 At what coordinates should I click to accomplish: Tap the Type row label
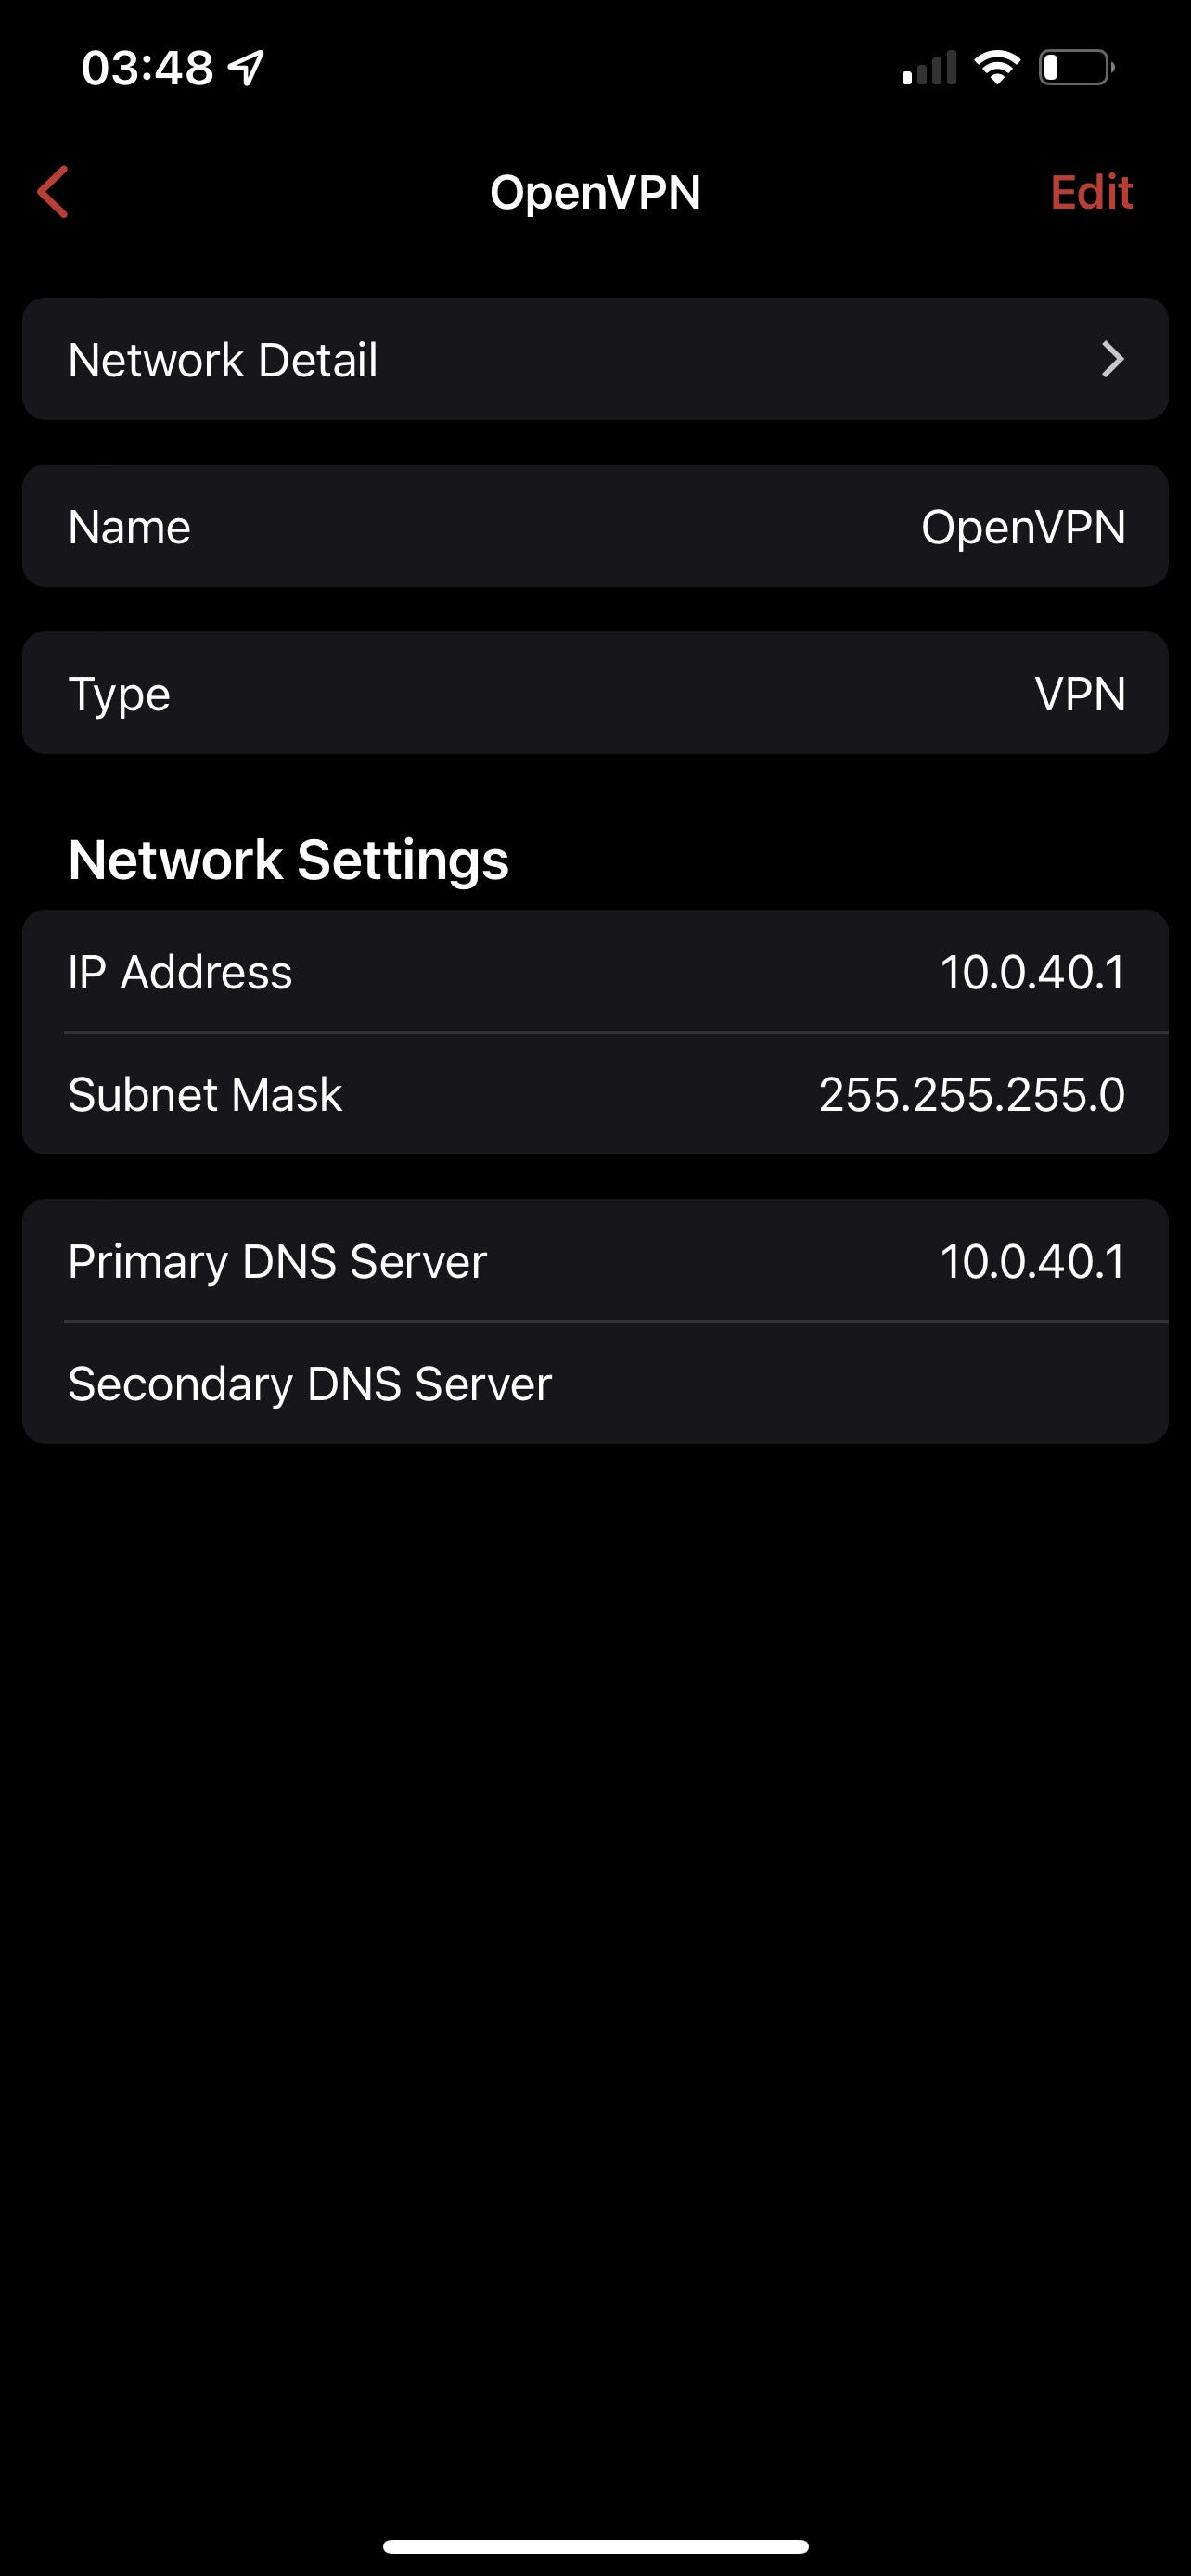tap(119, 694)
